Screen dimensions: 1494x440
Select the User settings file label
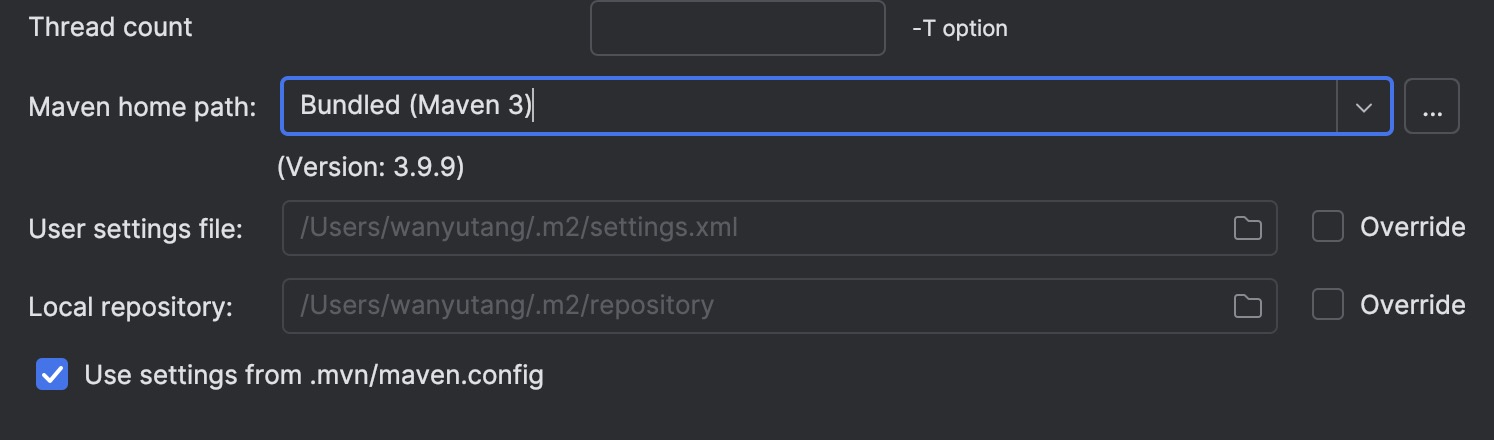[136, 229]
